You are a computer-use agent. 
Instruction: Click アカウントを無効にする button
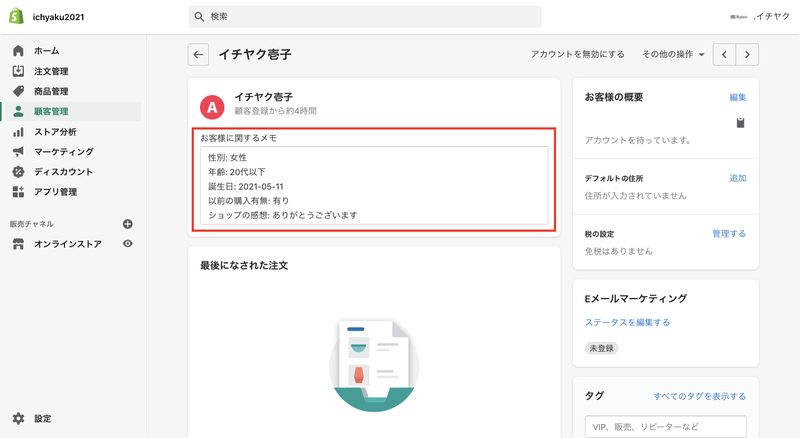pyautogui.click(x=577, y=54)
